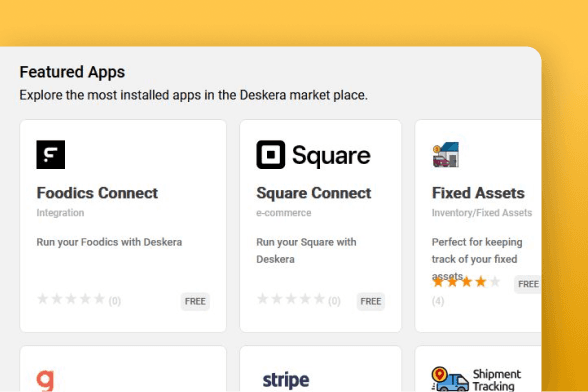Click FREE badge on Square Connect card

click(370, 301)
